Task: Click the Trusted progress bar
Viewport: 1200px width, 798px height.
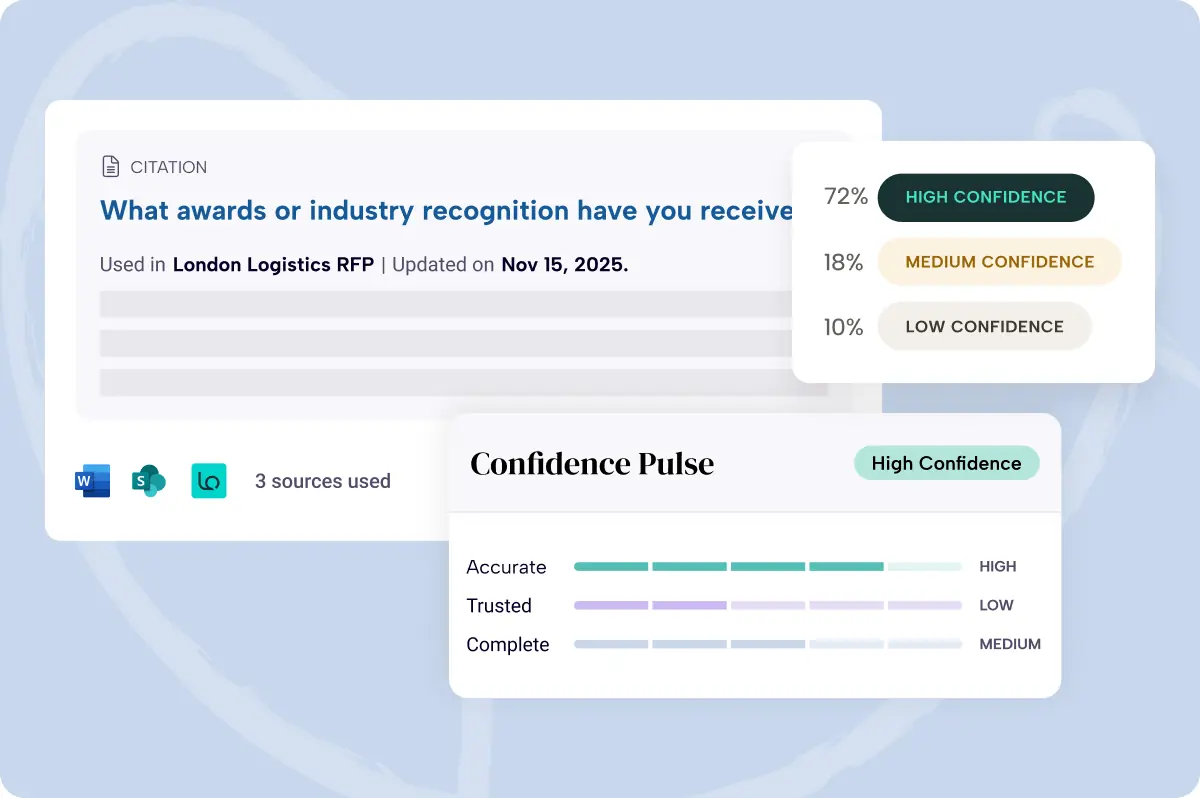Action: tap(767, 606)
